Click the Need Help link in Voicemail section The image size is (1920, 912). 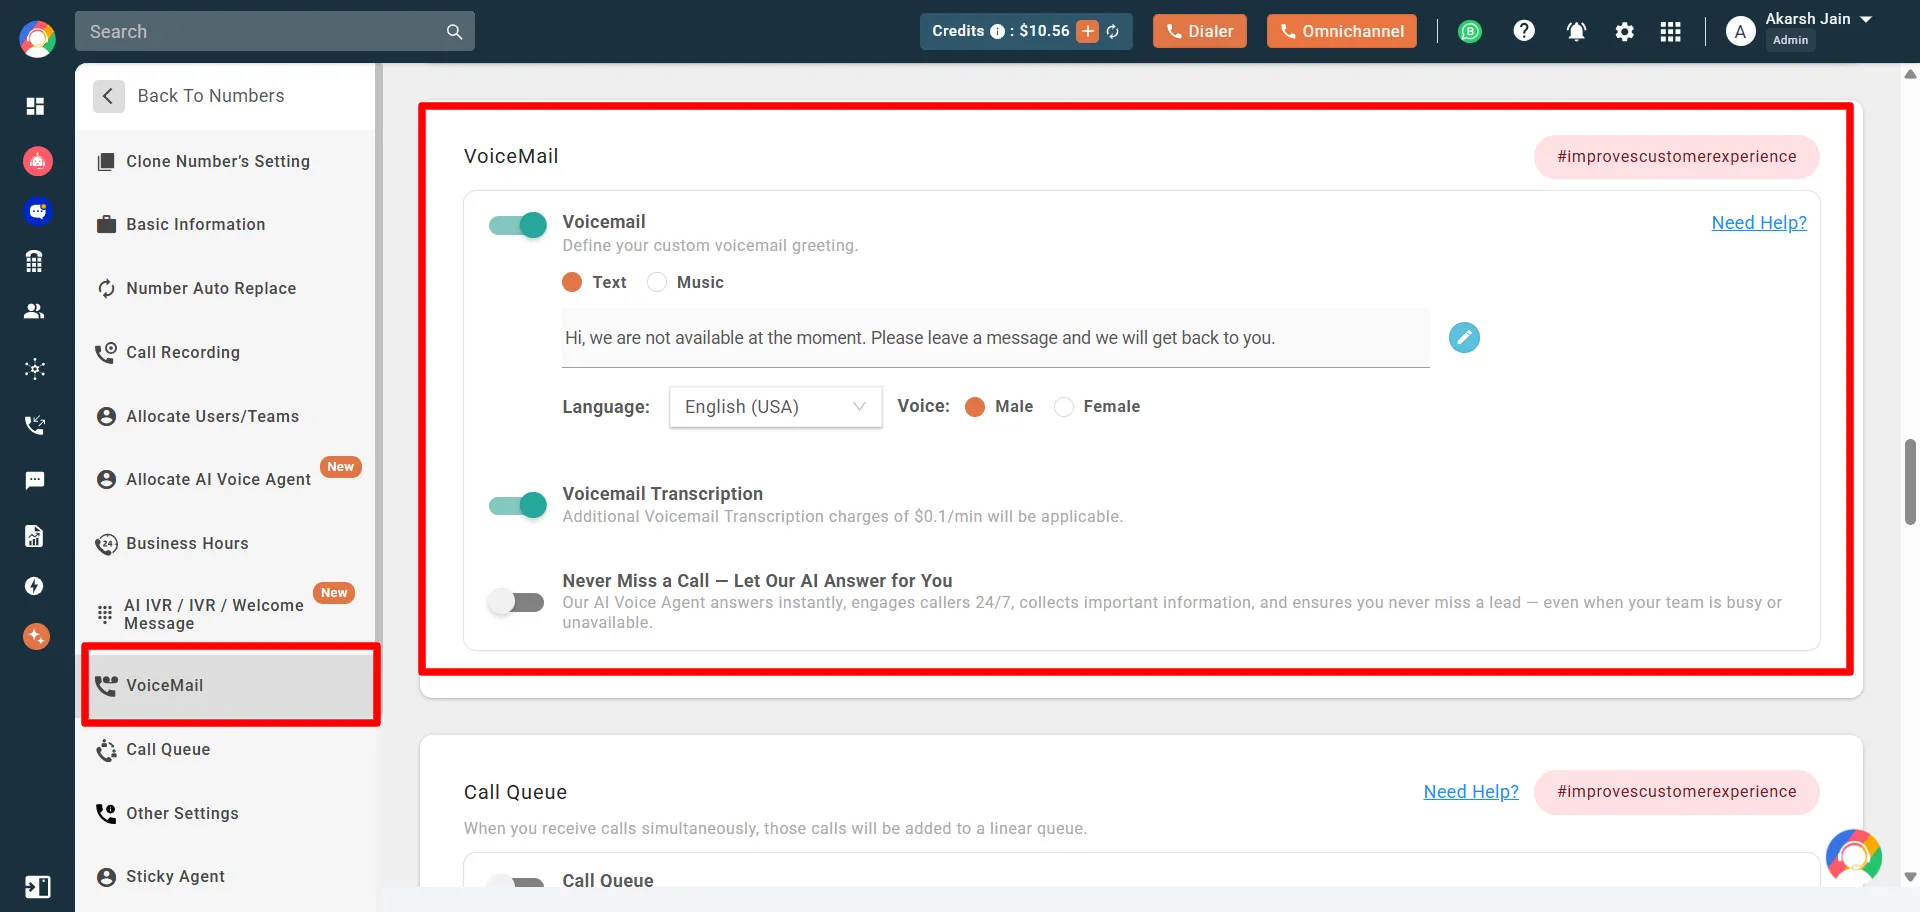(x=1758, y=223)
